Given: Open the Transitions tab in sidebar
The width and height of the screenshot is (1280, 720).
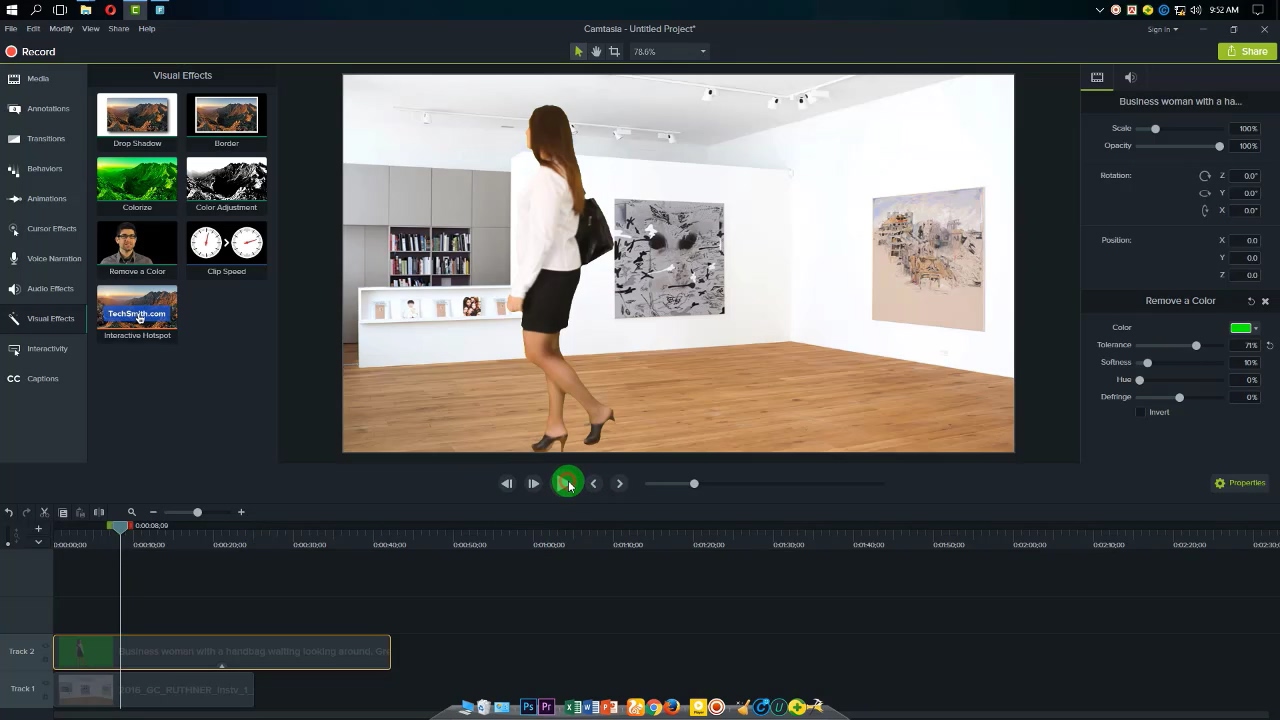Looking at the screenshot, I should click(x=45, y=139).
